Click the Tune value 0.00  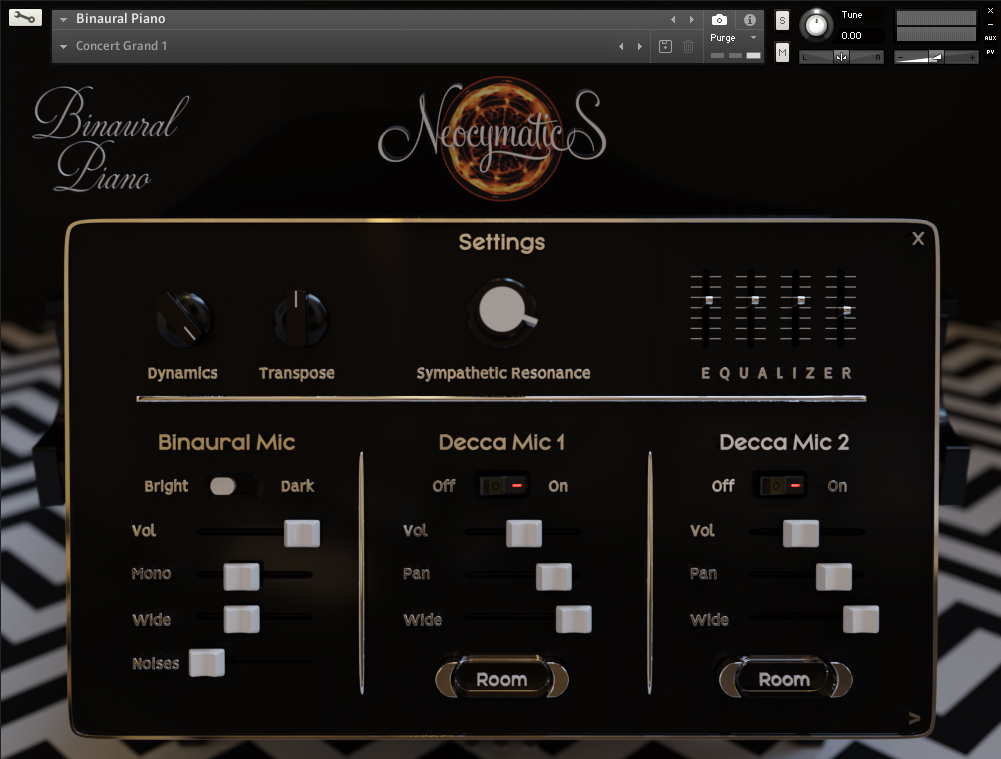(x=851, y=36)
